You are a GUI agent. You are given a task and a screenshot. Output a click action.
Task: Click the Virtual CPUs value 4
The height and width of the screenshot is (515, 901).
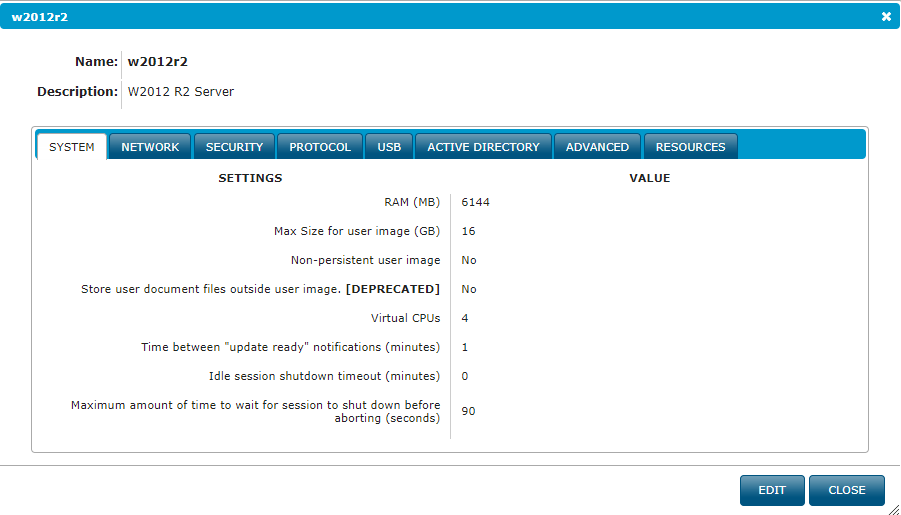[x=465, y=318]
